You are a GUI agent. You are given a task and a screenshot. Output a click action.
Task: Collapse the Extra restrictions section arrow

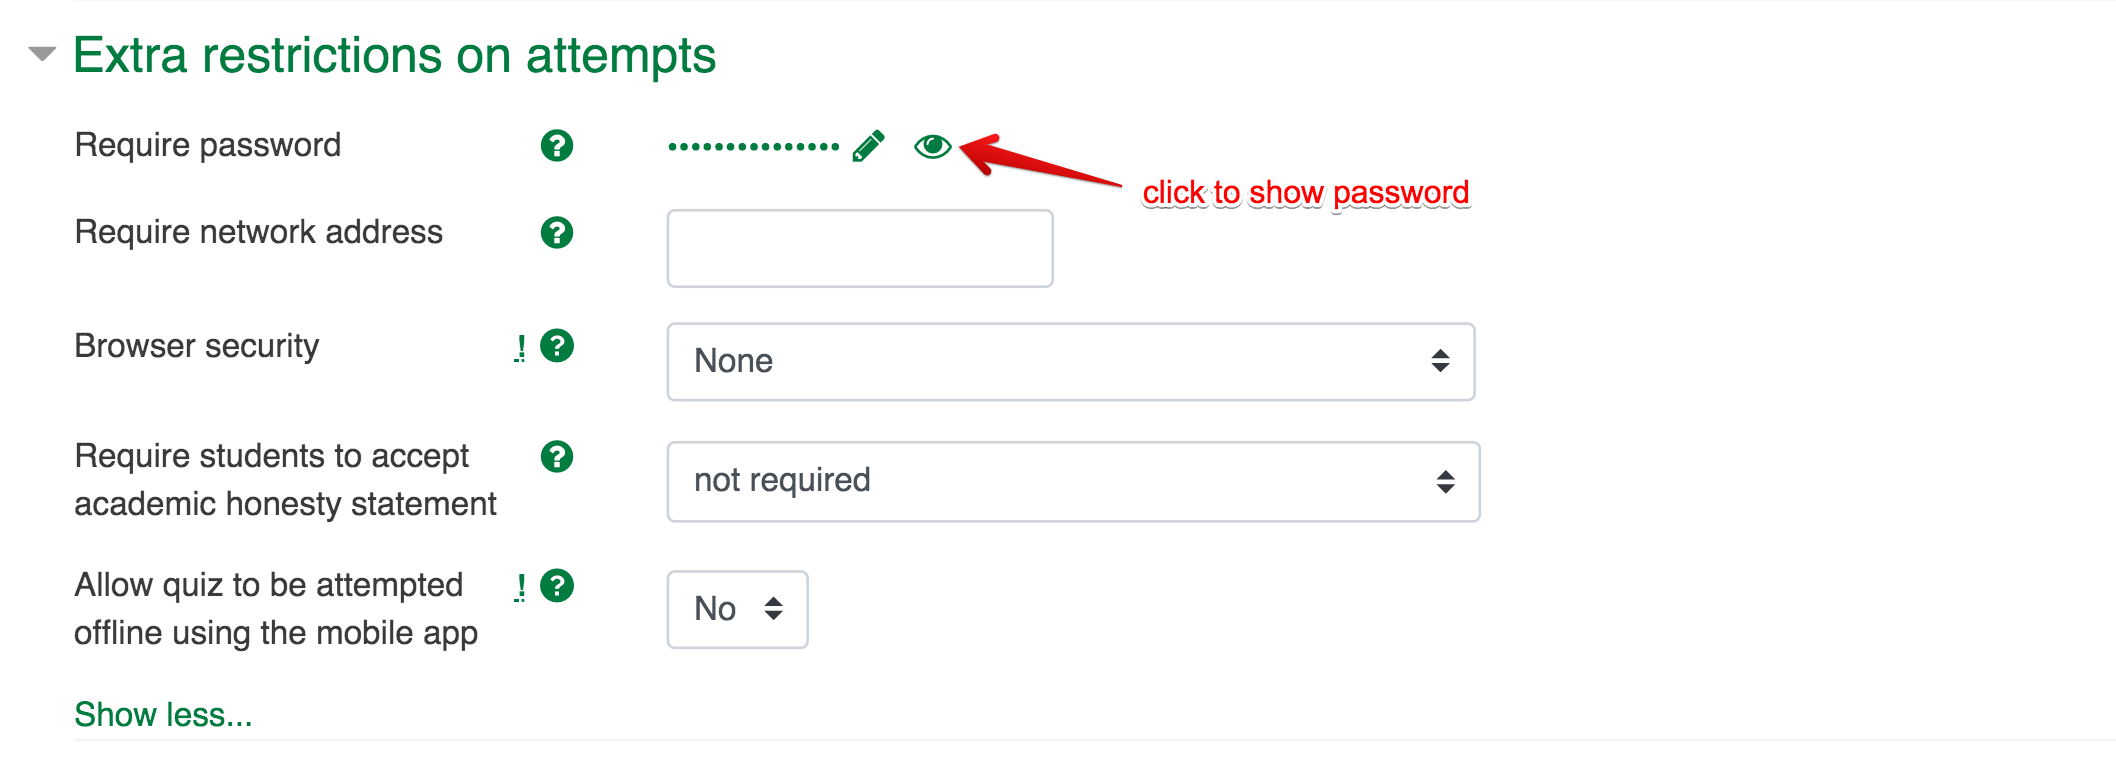coord(42,54)
